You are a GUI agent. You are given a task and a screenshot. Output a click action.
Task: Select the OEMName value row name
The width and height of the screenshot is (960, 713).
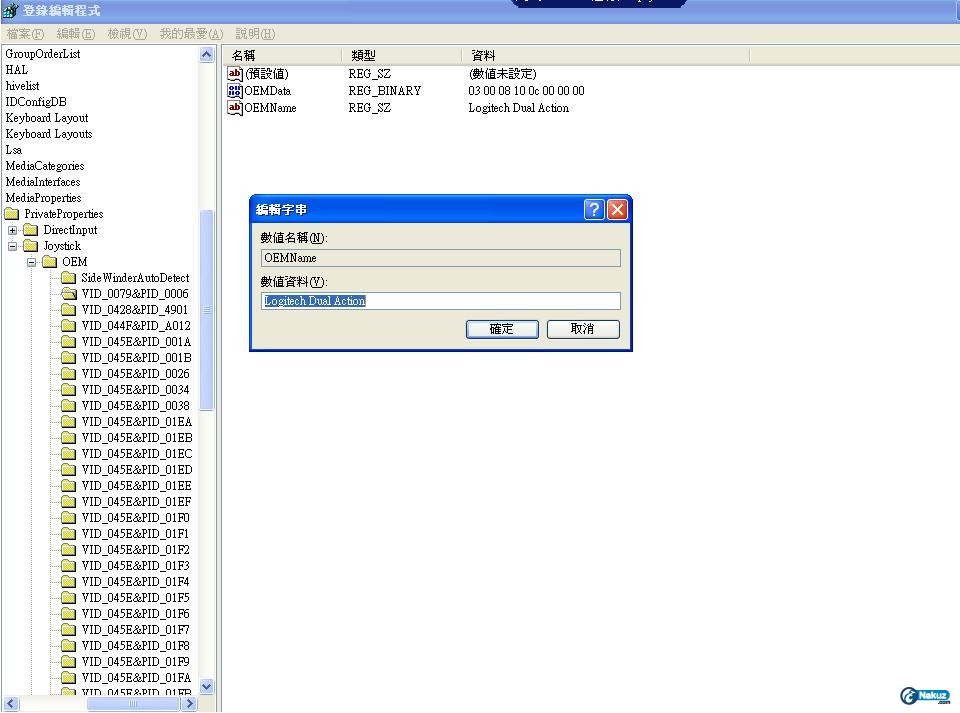tap(270, 108)
